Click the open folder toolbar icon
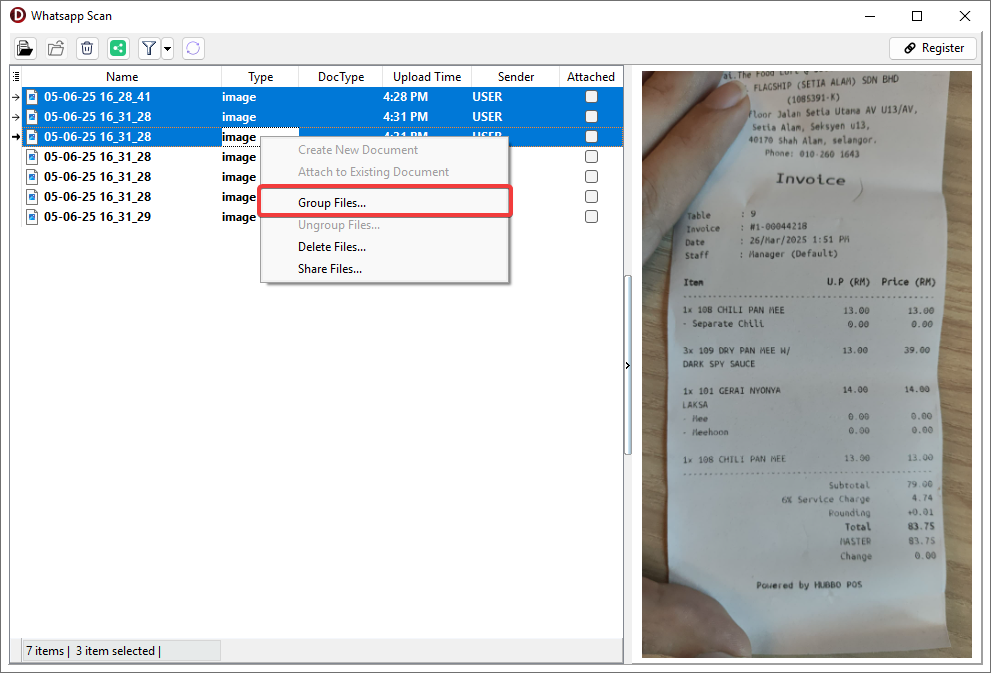 (25, 48)
